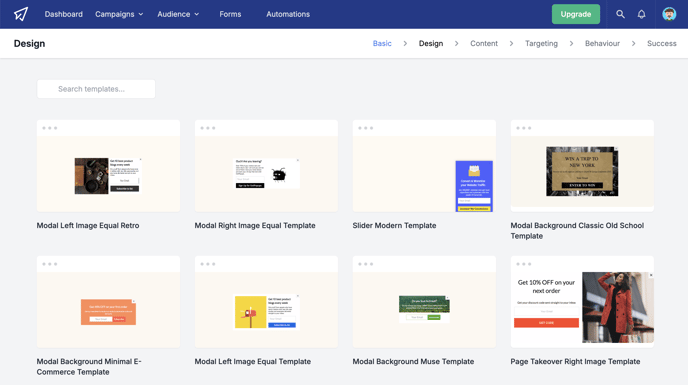Select the Modal Left Image Equal Template thumbnail
Image resolution: width=688 pixels, height=385 pixels.
pyautogui.click(x=266, y=302)
